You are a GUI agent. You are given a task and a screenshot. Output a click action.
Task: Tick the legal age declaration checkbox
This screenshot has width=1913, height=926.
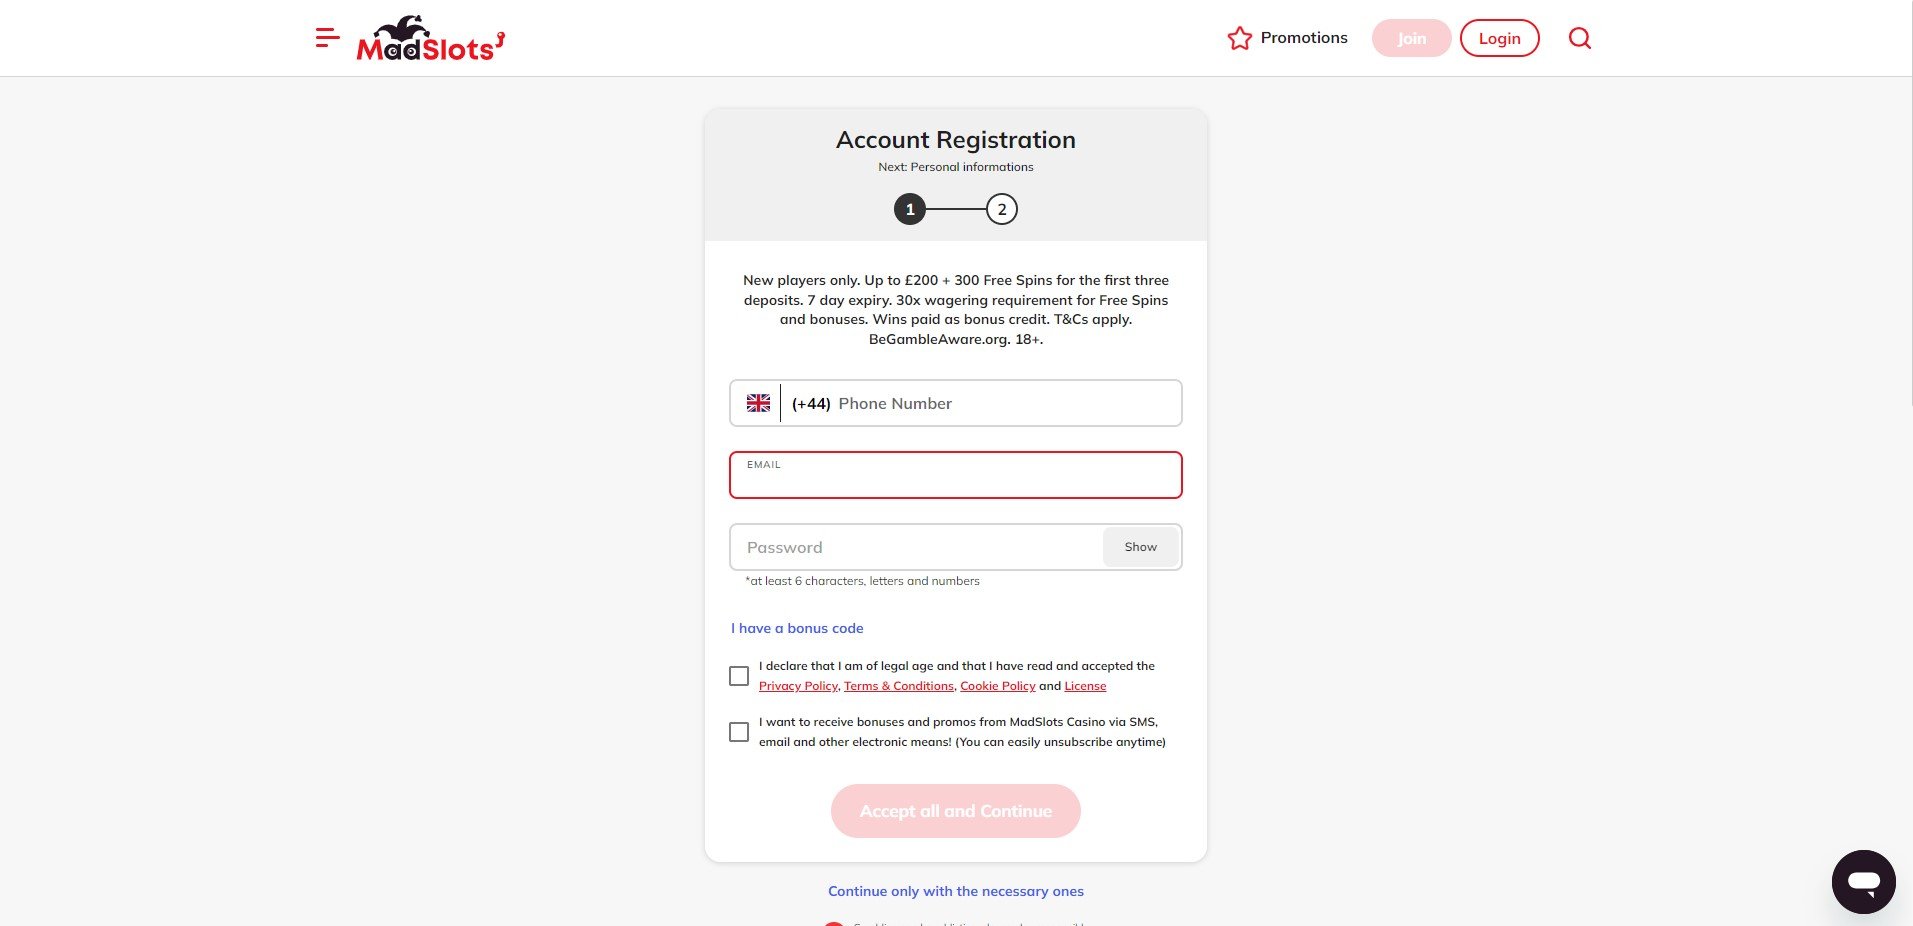(739, 677)
